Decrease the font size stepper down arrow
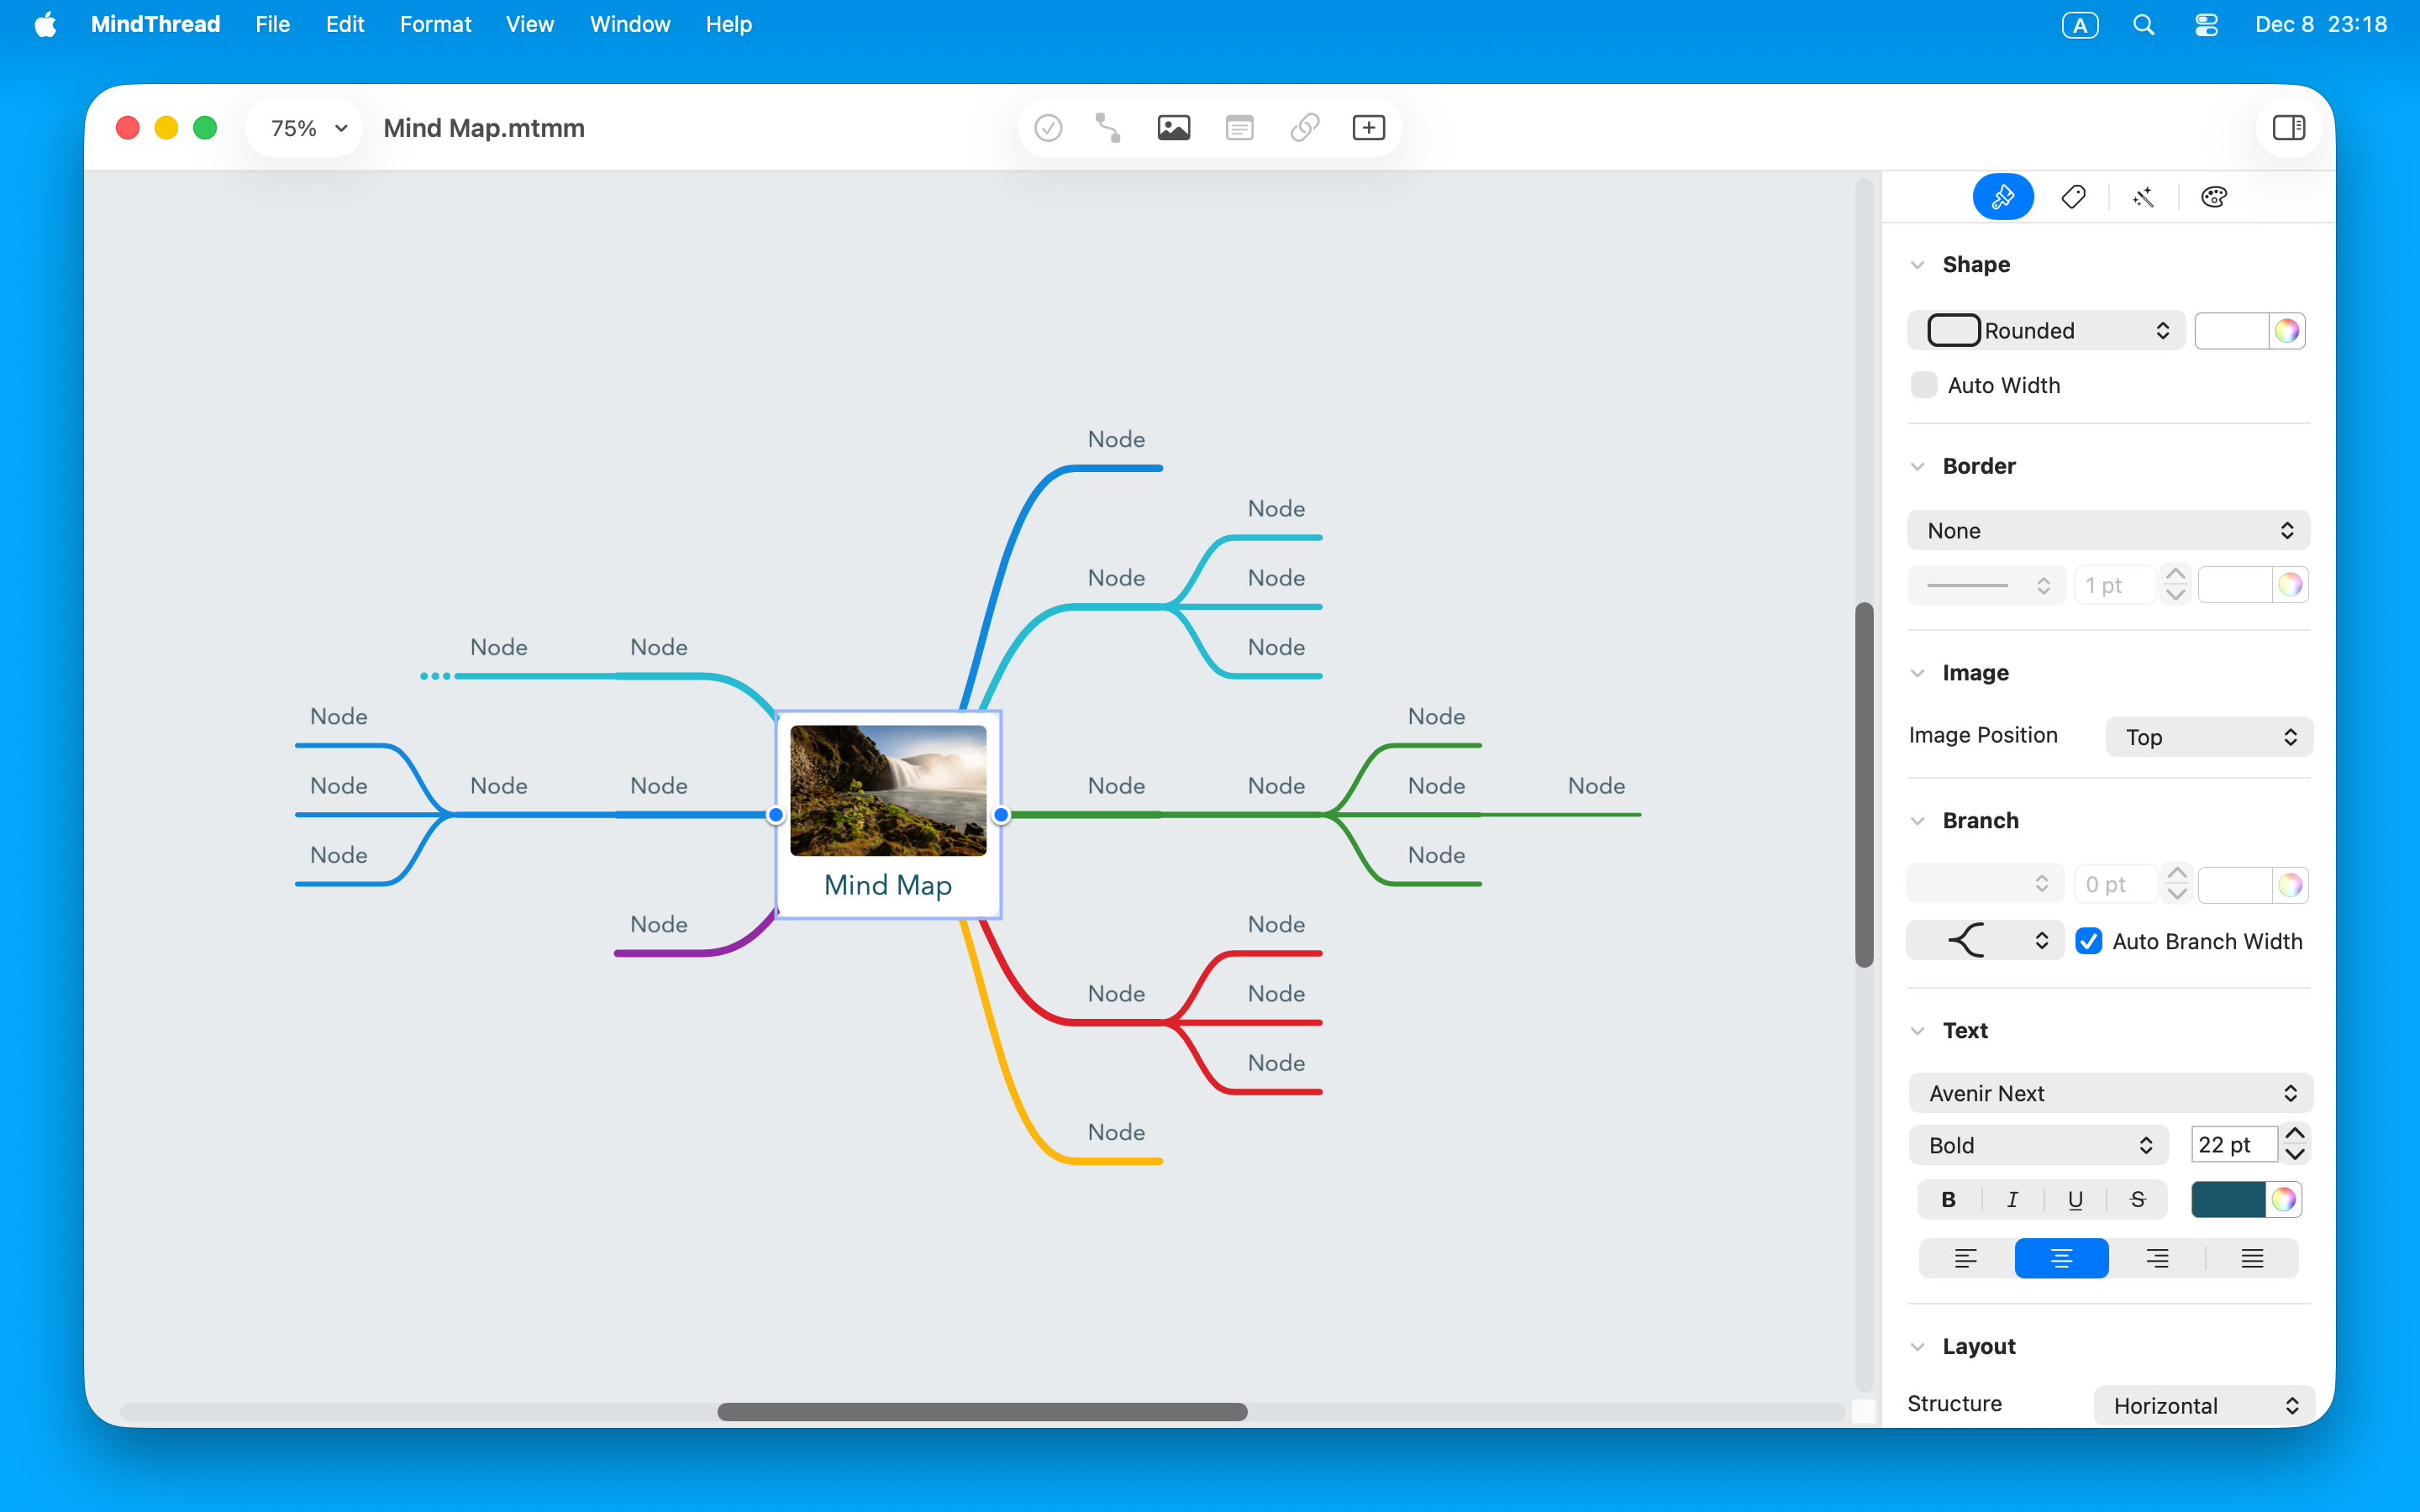Screen dimensions: 2420x1512 (2295, 1155)
